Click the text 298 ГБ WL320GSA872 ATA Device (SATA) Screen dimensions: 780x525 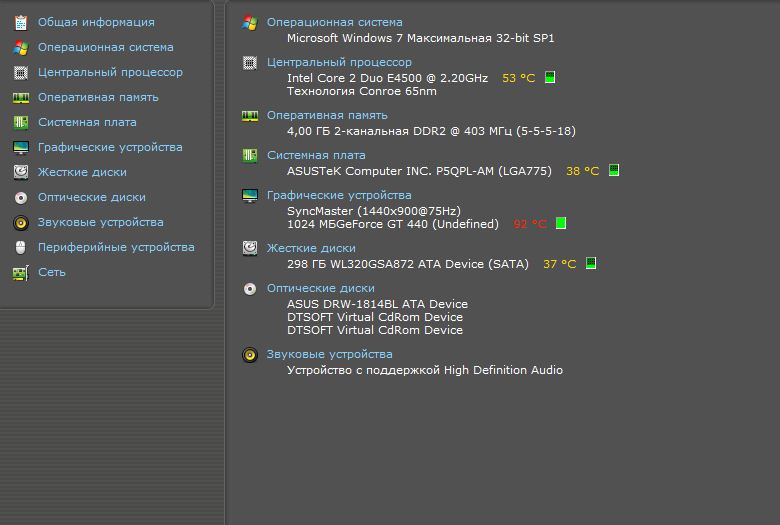(407, 264)
